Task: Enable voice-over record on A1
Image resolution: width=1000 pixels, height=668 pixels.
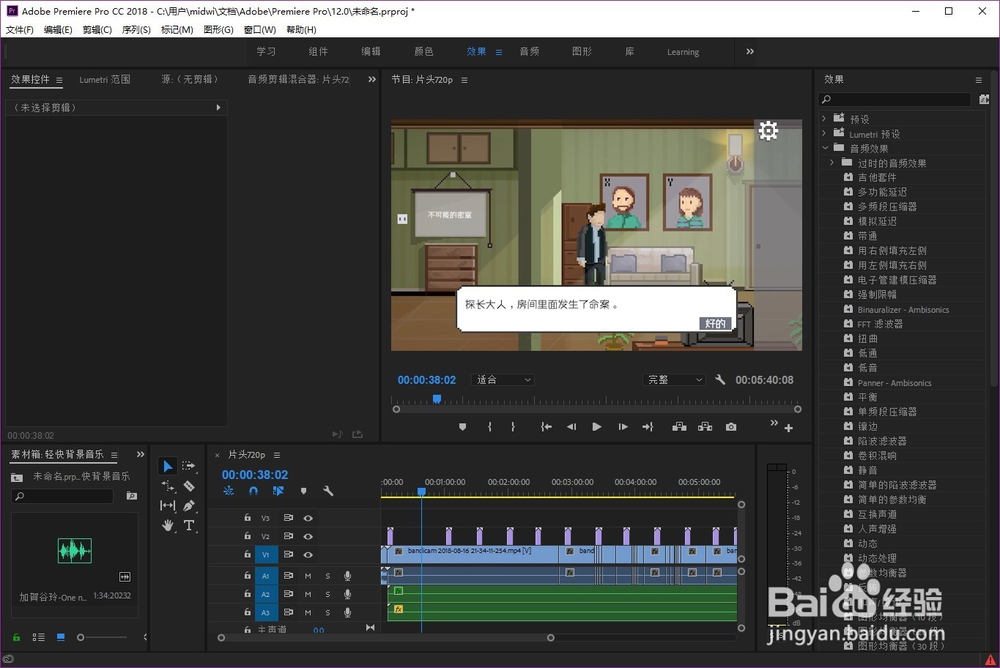Action: tap(348, 576)
